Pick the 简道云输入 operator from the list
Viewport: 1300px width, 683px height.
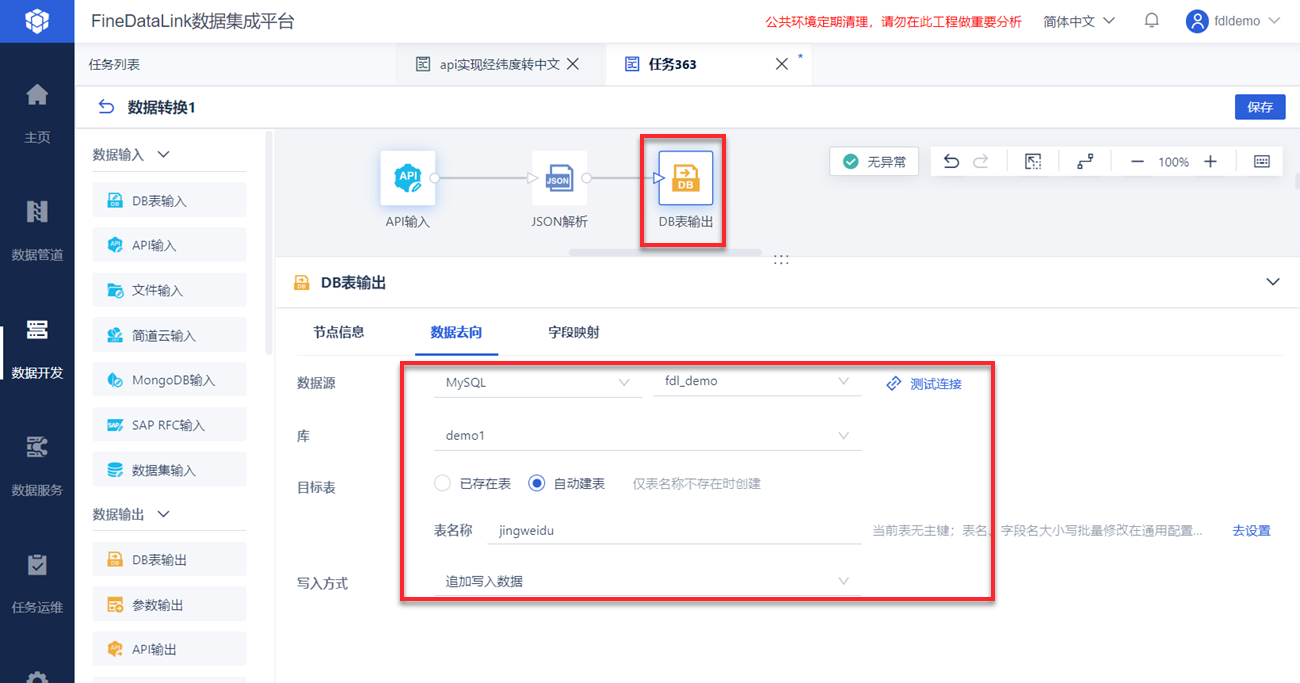pyautogui.click(x=169, y=335)
